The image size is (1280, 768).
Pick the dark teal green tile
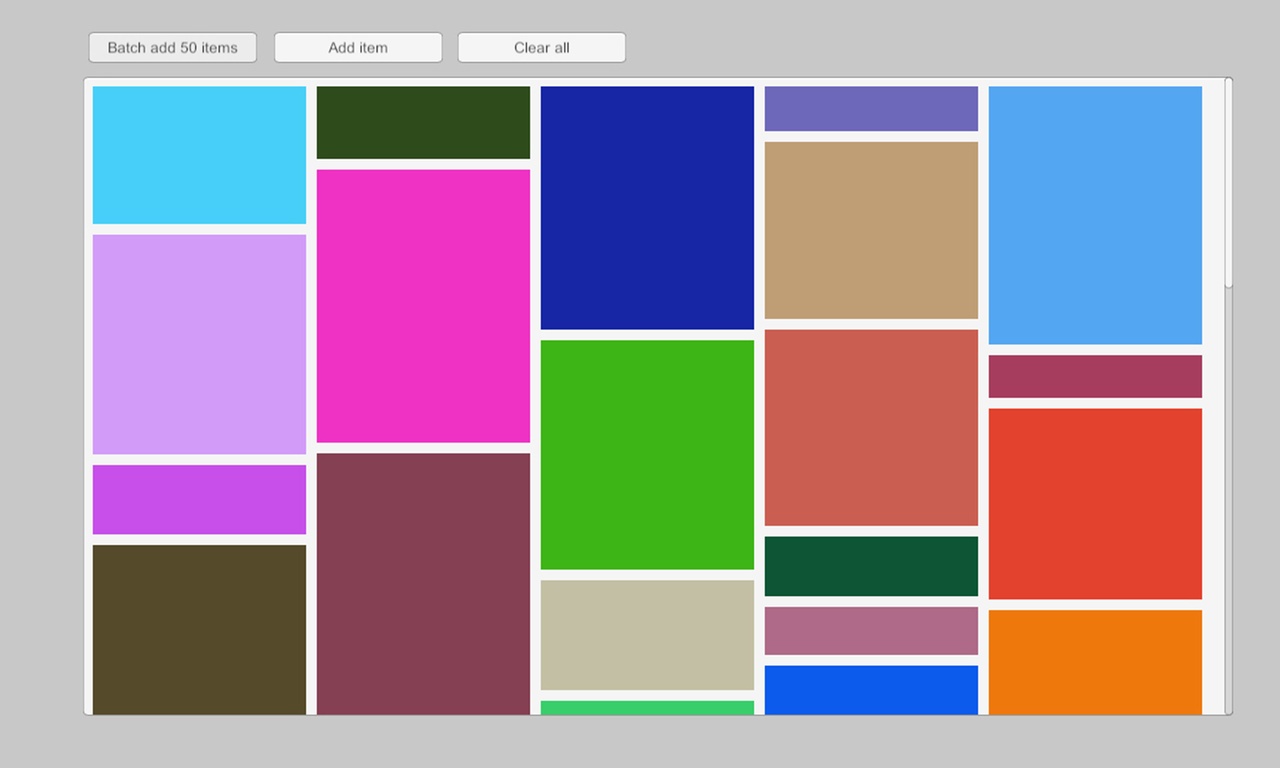(x=871, y=566)
